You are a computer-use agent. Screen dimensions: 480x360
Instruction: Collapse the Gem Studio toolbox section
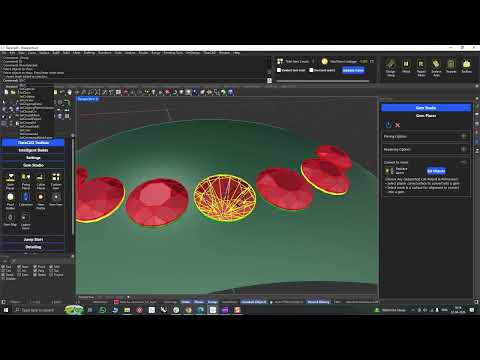tap(33, 165)
